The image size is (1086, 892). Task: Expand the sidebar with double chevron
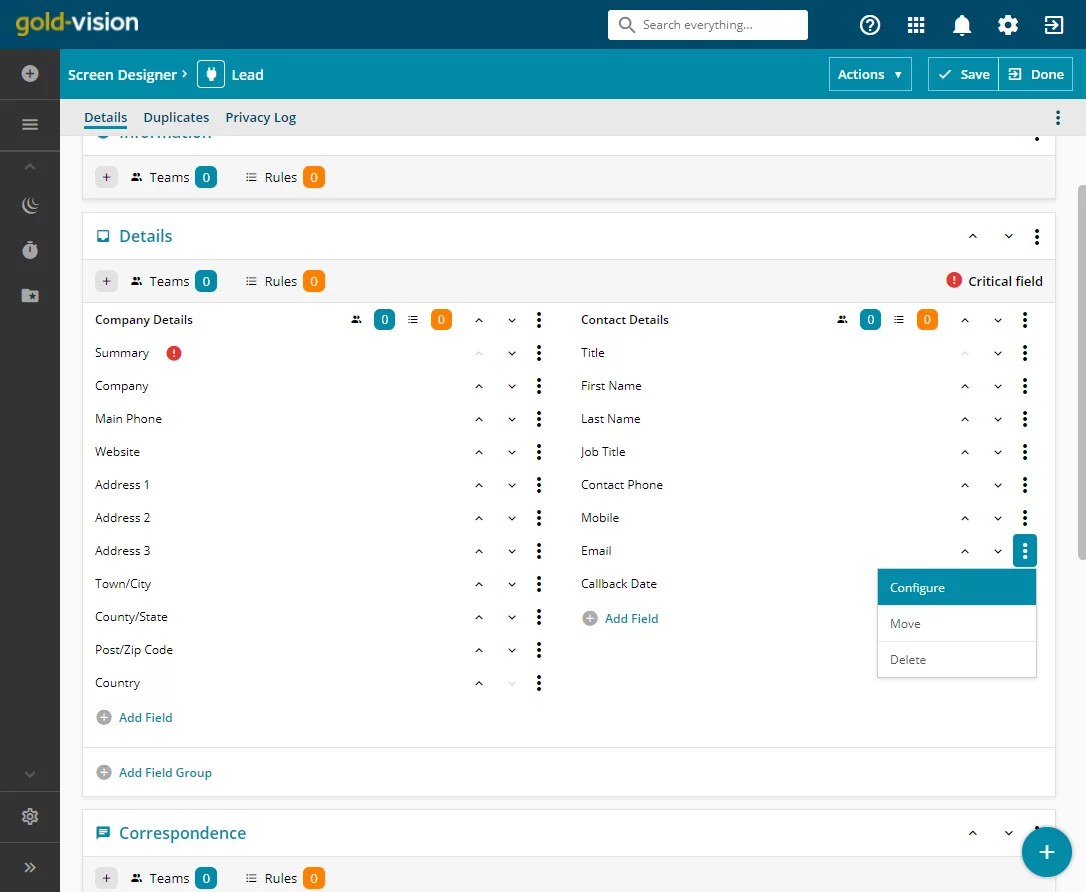coord(30,867)
